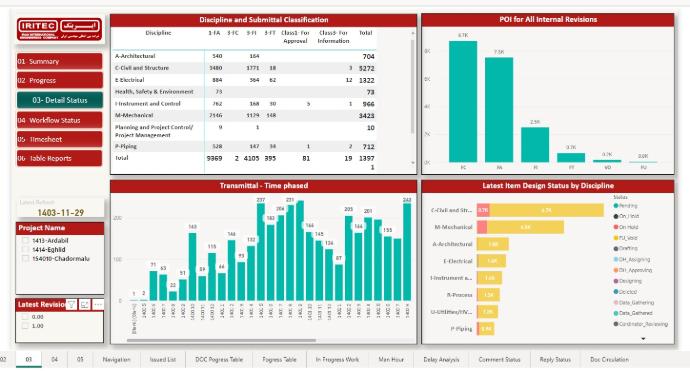
Task: Select the Data_Gathered status legend swatch
Action: pos(616,313)
